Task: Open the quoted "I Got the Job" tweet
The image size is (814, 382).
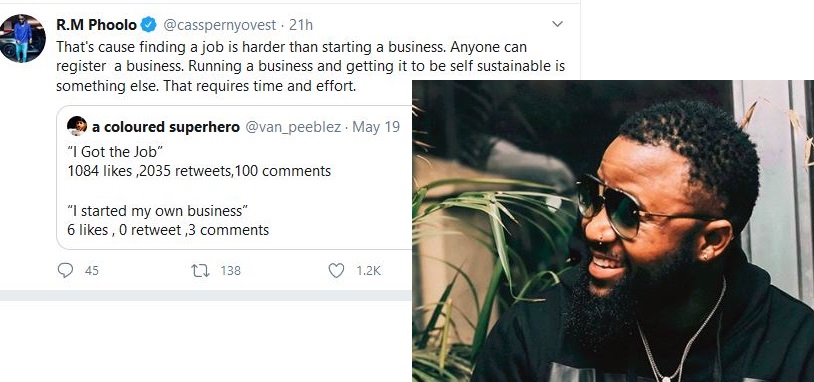Action: (234, 178)
